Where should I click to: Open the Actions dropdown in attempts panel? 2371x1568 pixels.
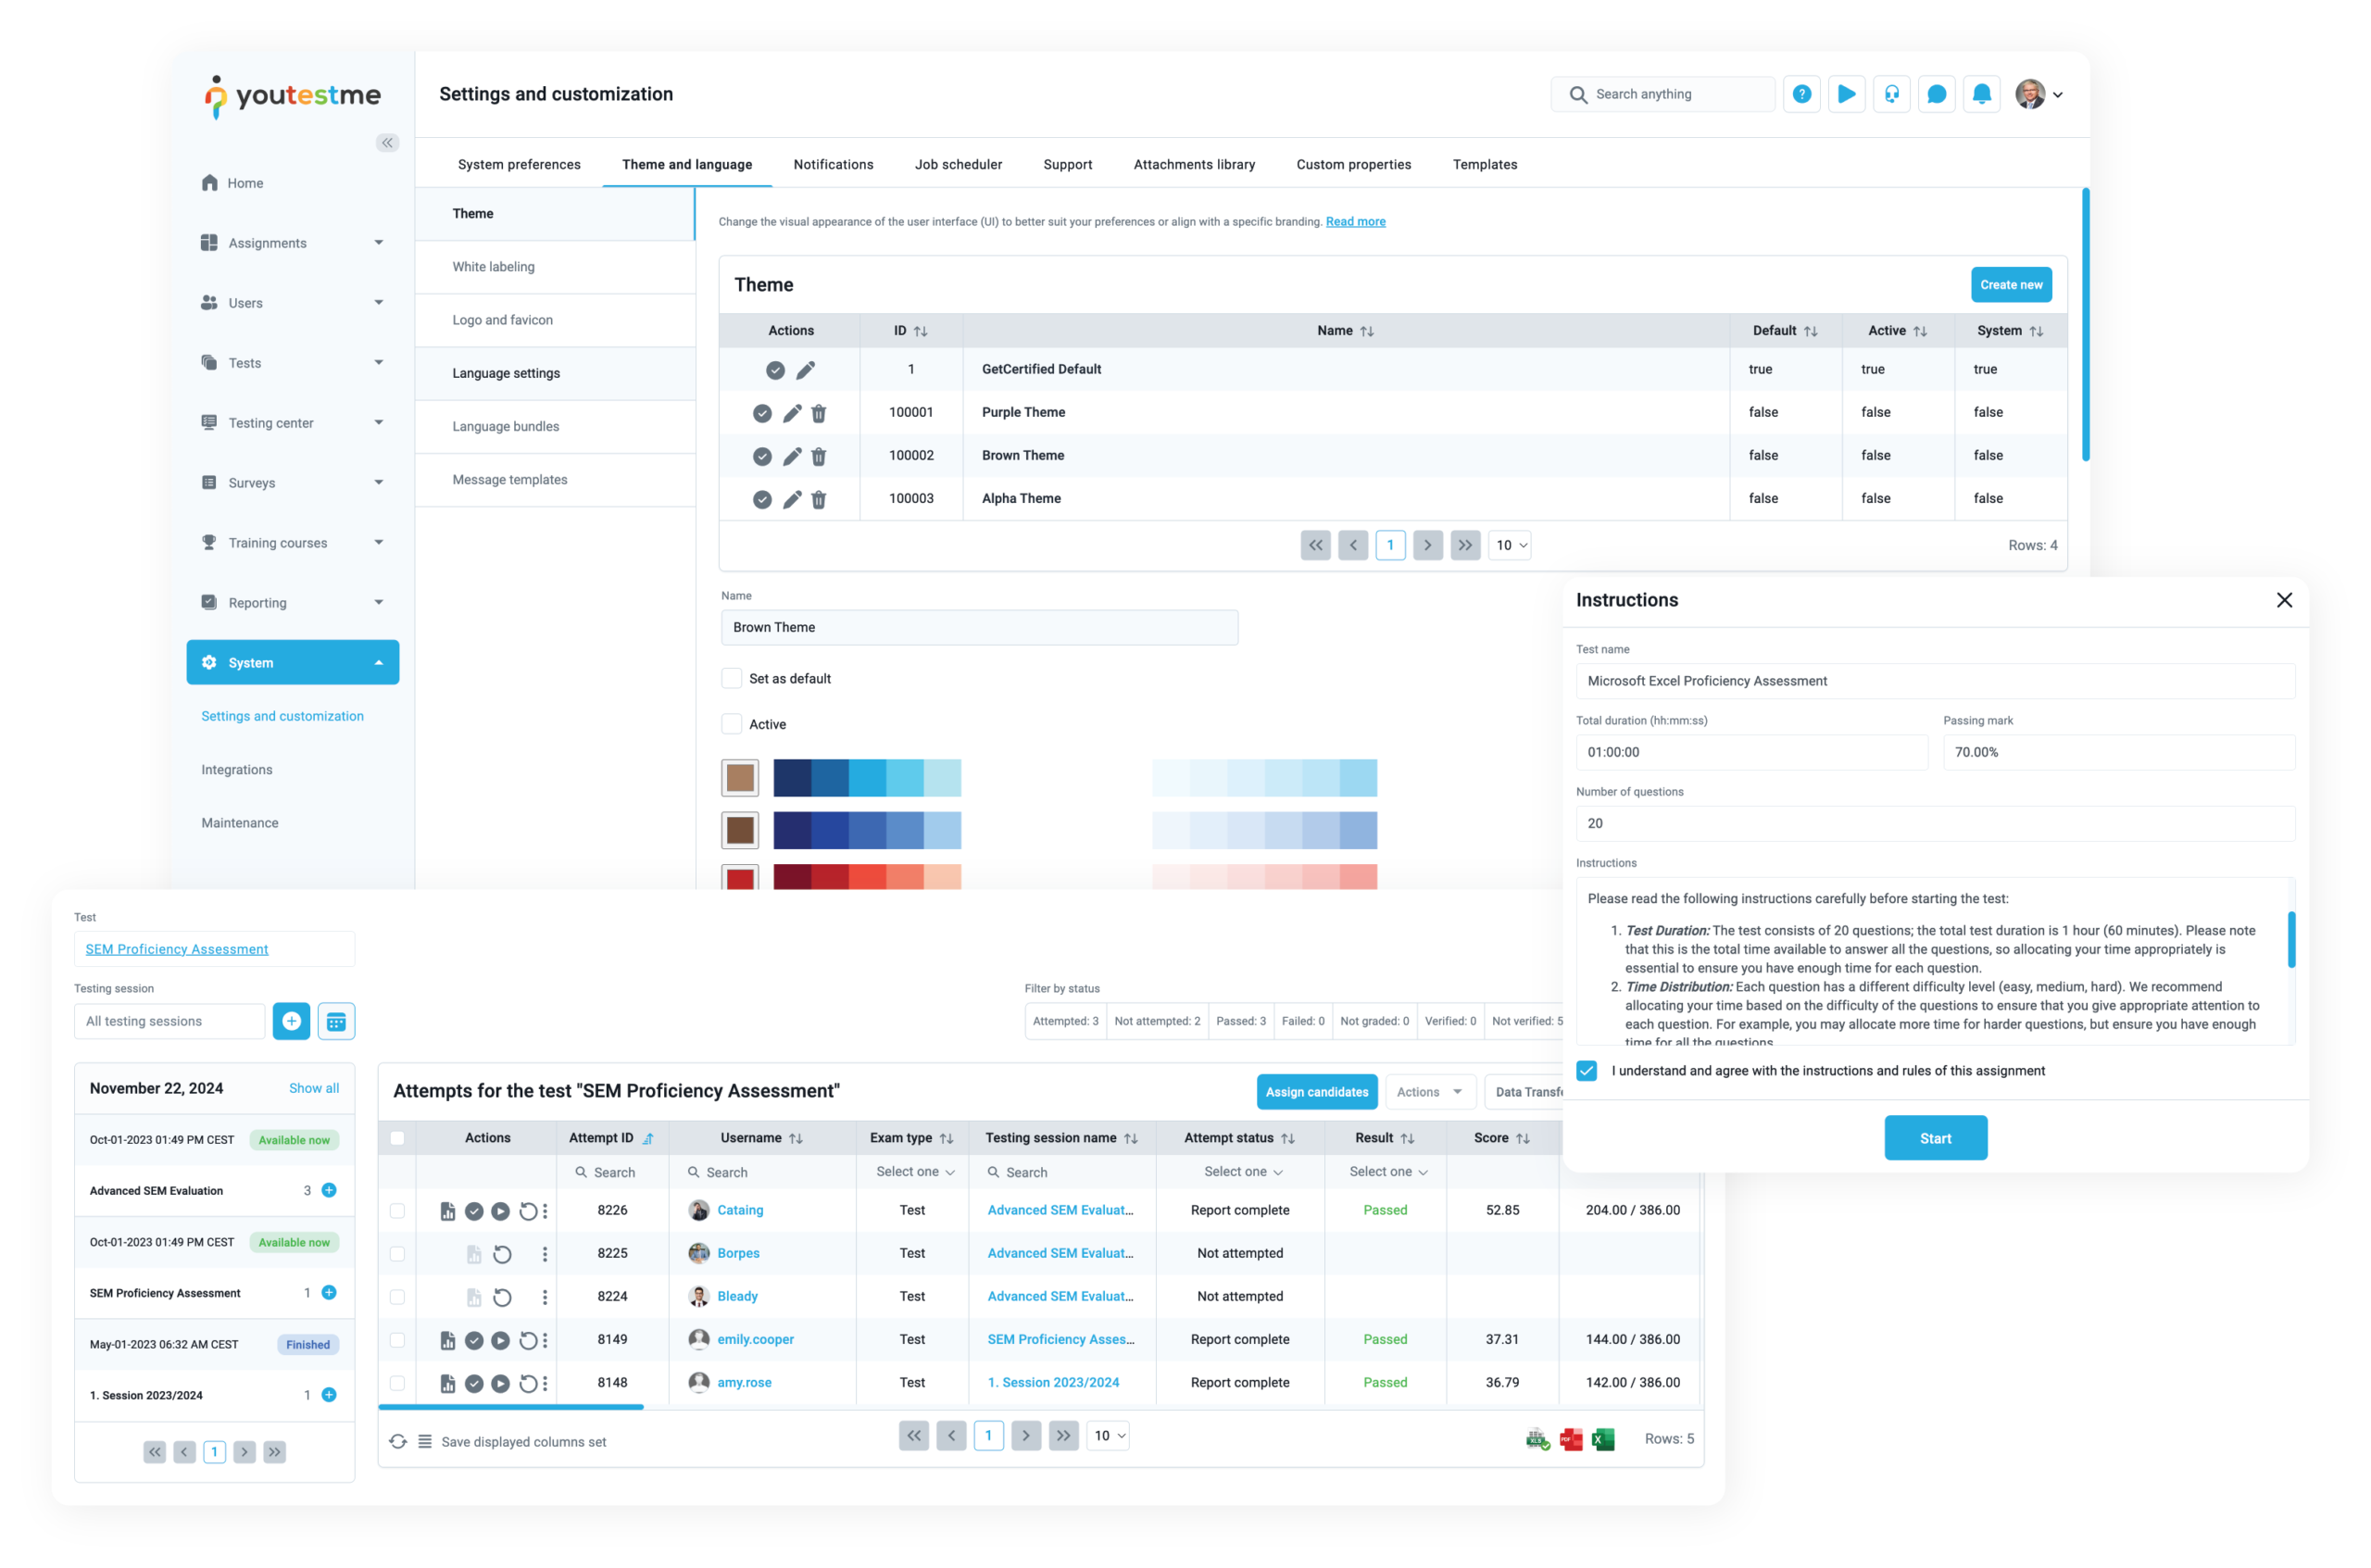click(x=1429, y=1092)
